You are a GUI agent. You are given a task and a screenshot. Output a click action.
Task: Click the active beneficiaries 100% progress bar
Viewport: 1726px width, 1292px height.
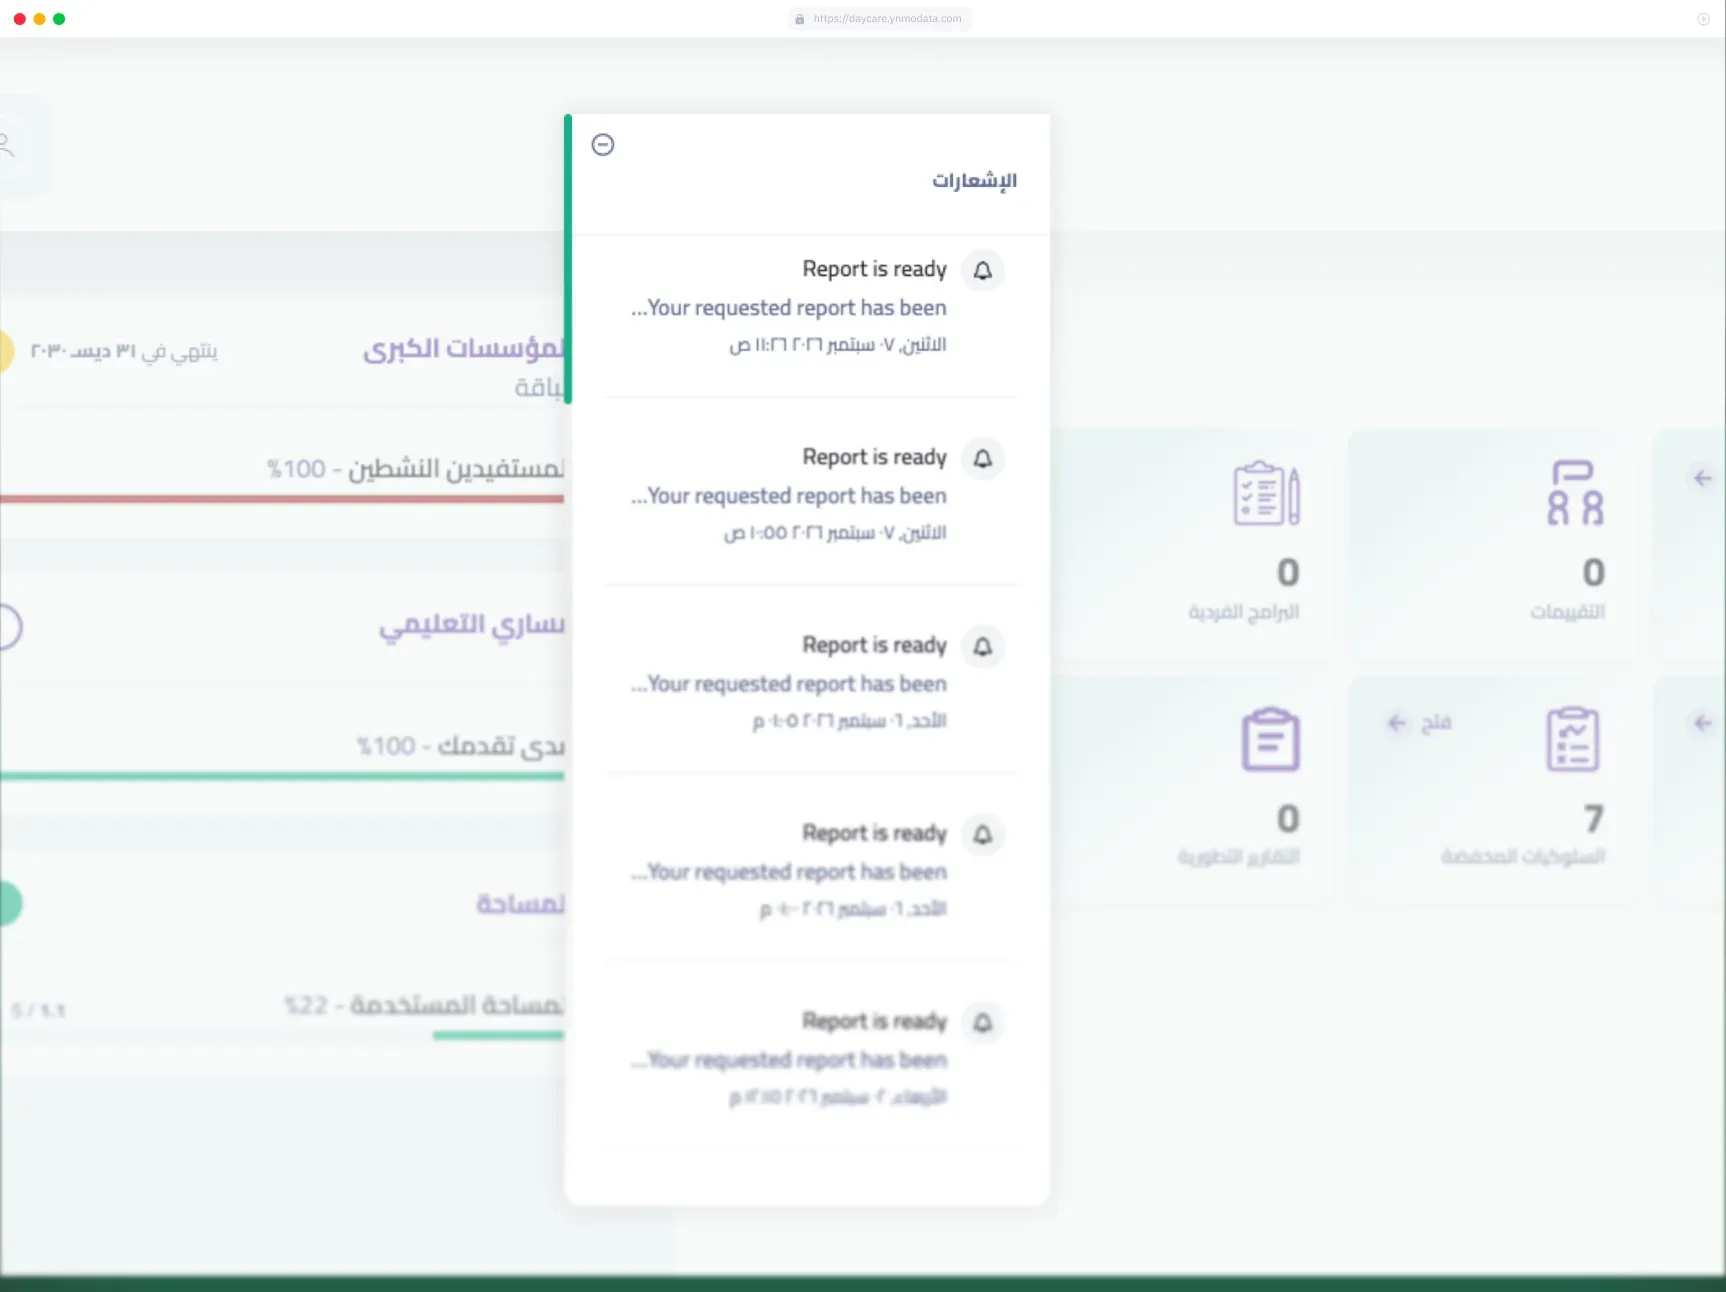[282, 498]
